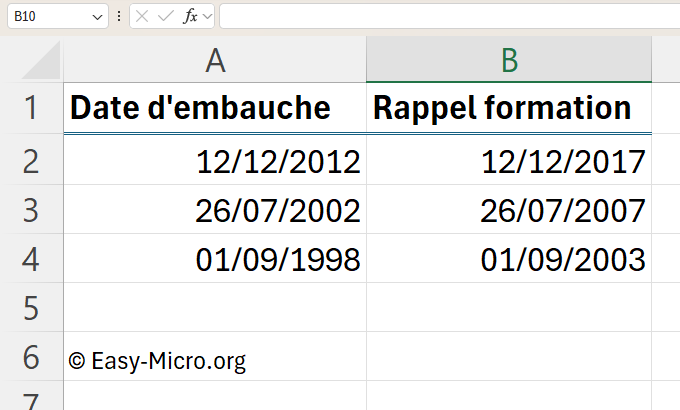Select row 4 header
This screenshot has width=680, height=410.
[32, 259]
